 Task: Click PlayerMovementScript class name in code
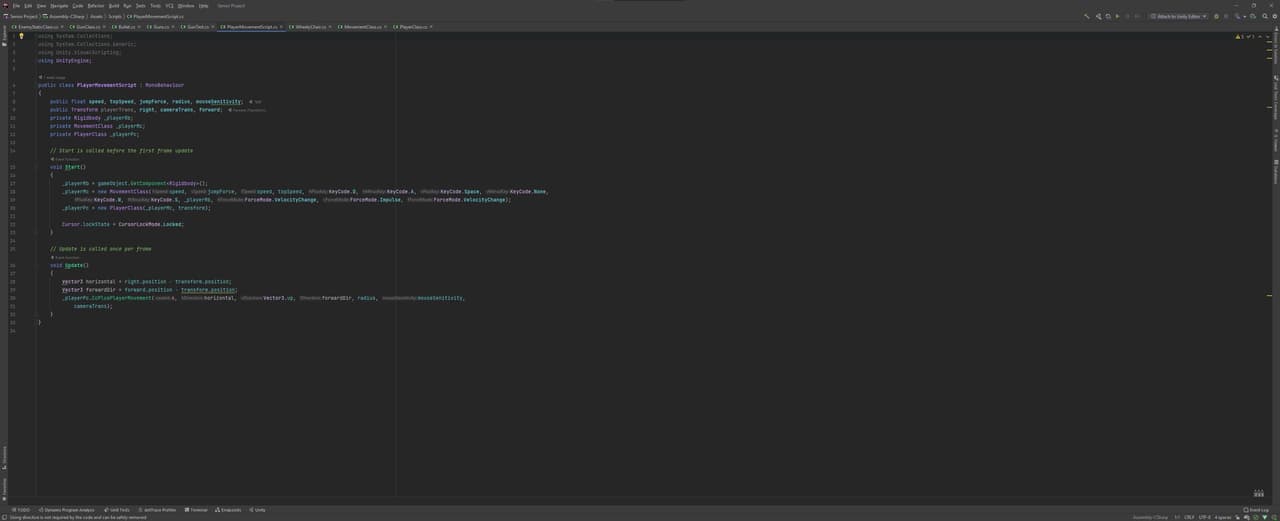point(107,85)
